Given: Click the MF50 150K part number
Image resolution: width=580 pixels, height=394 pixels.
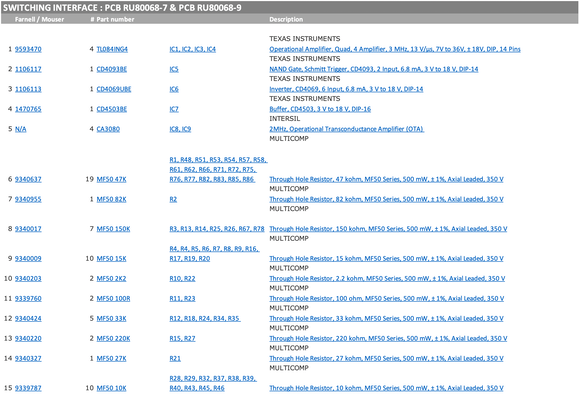Looking at the screenshot, I should (x=114, y=229).
